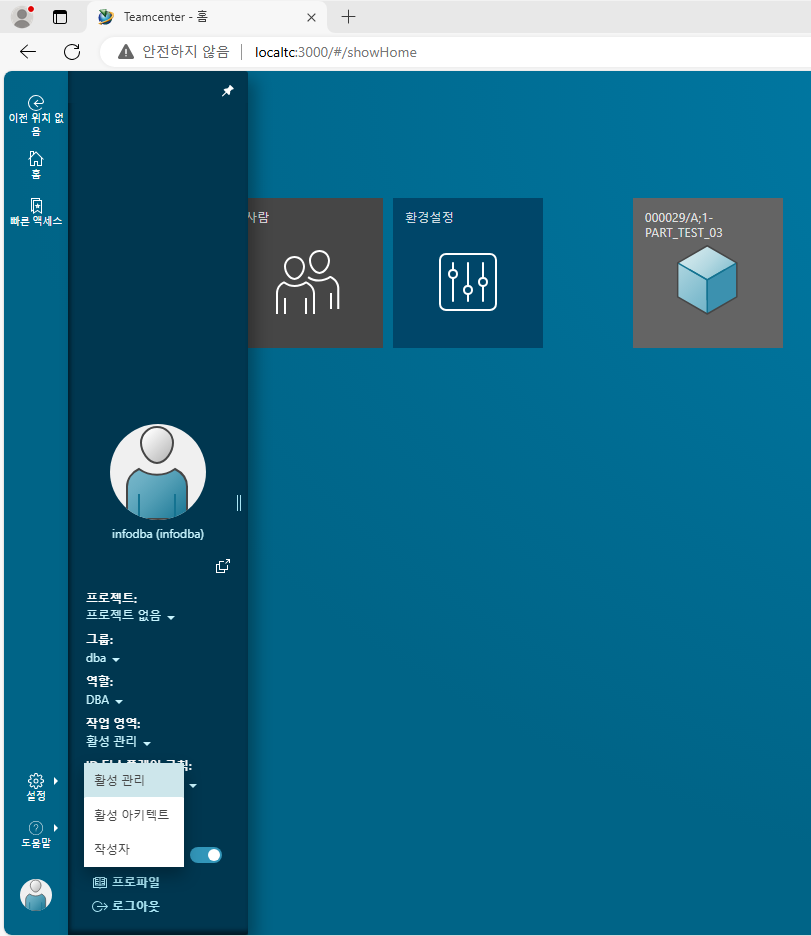Image resolution: width=811 pixels, height=936 pixels.
Task: Open the help (도움말) question mark icon
Action: pos(36,828)
